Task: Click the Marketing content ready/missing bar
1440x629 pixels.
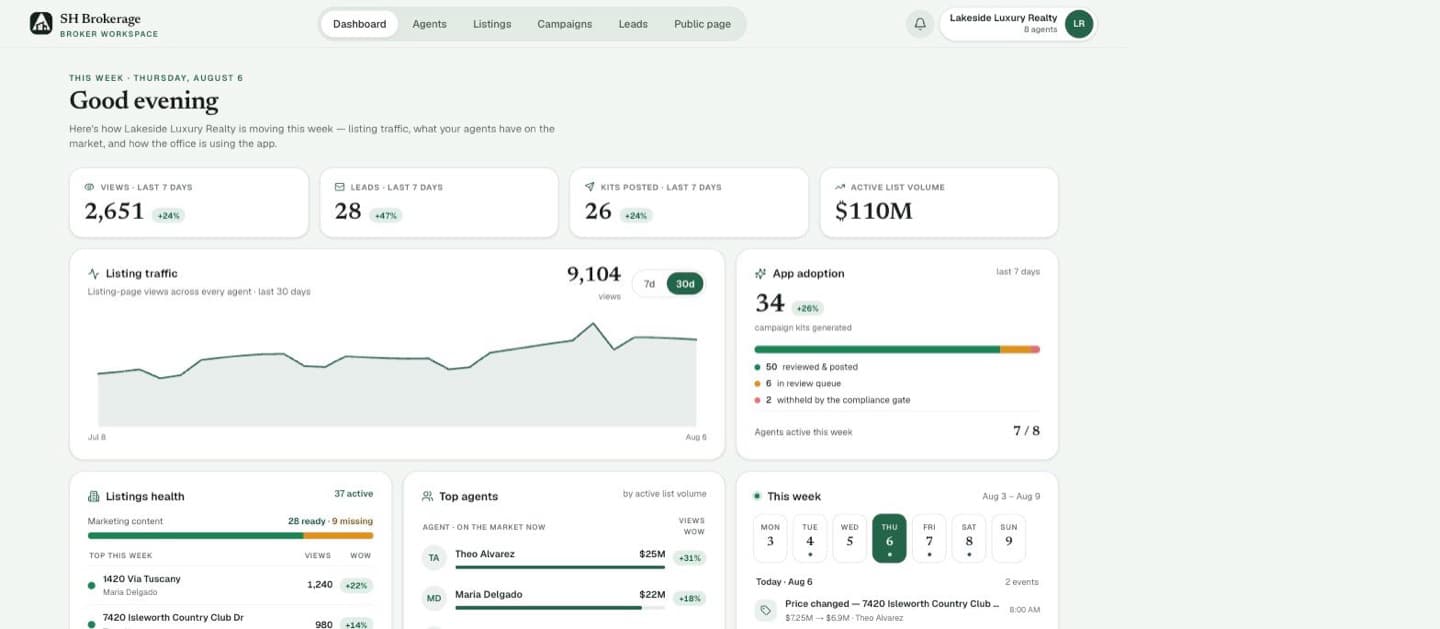Action: [x=230, y=535]
